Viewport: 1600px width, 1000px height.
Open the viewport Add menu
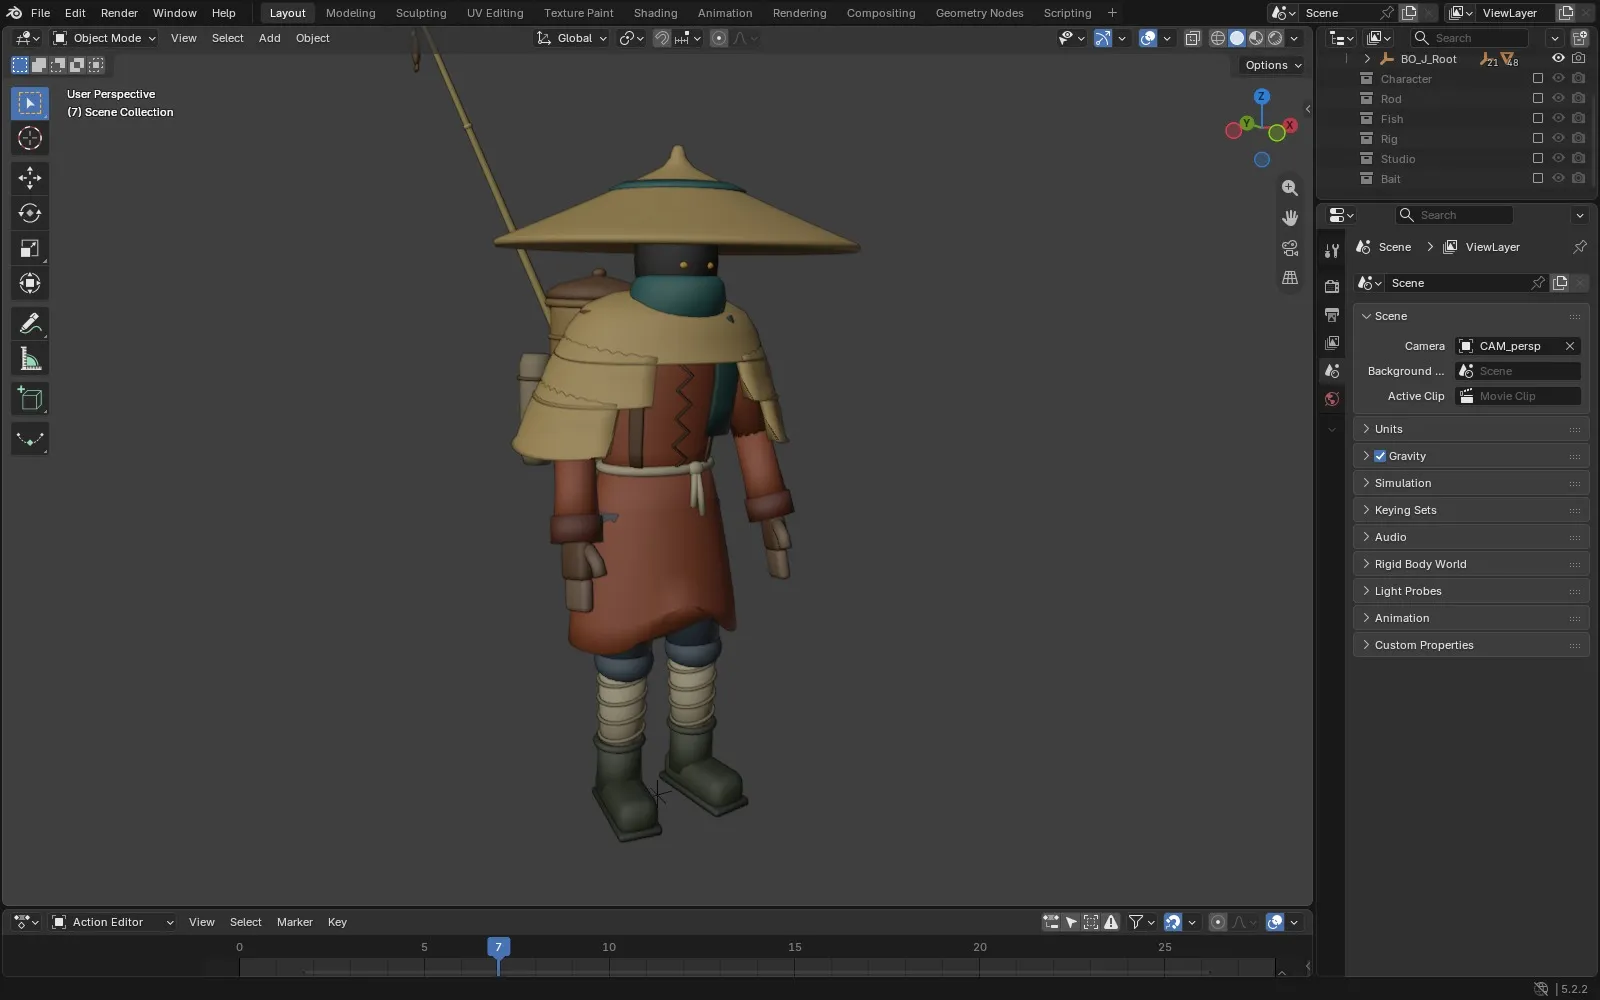coord(270,38)
